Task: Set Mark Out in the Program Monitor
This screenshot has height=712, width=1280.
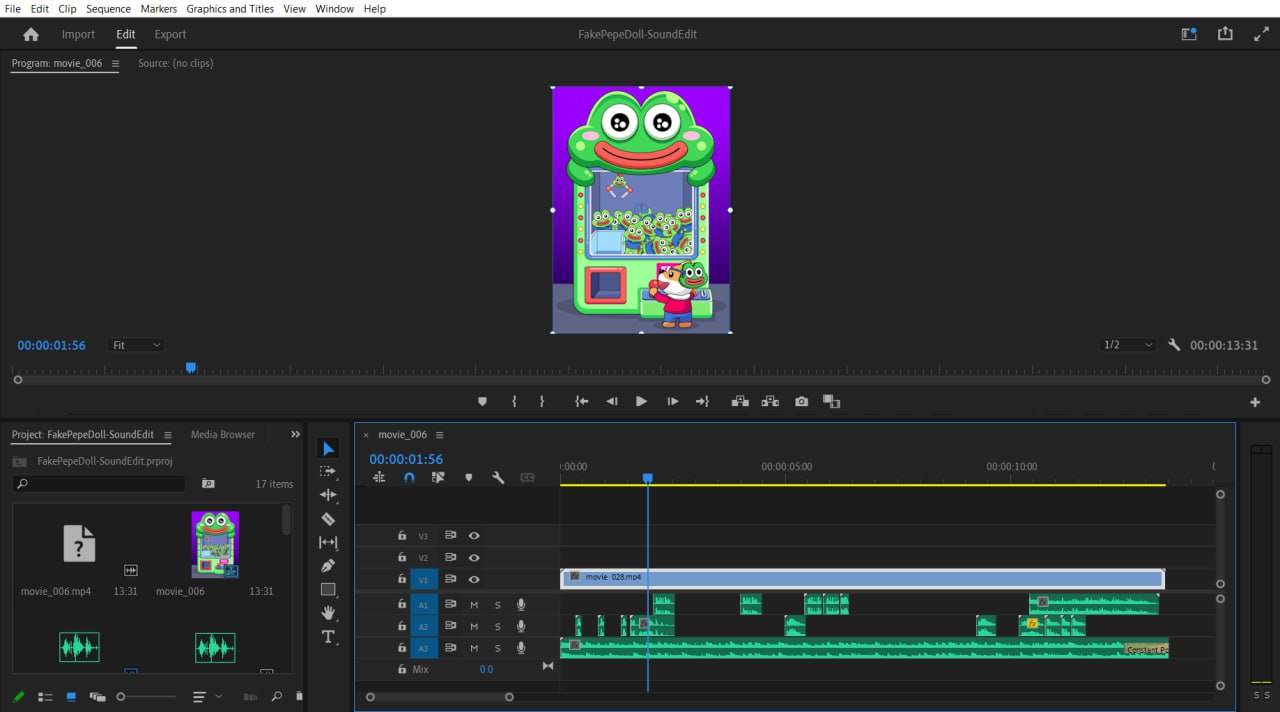Action: pyautogui.click(x=542, y=401)
